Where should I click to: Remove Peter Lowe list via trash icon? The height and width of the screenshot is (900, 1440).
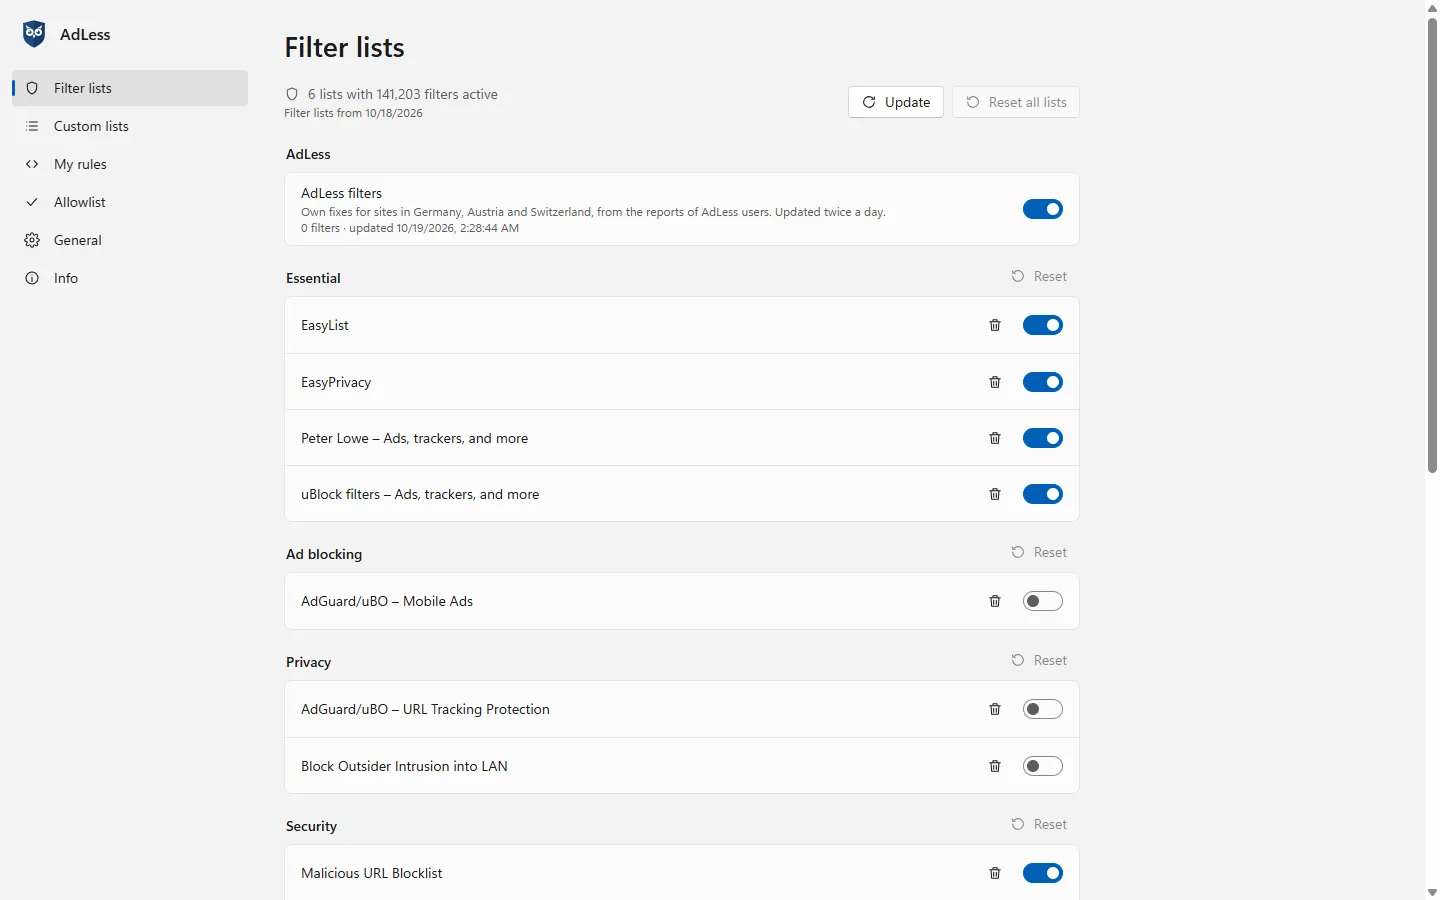(995, 438)
